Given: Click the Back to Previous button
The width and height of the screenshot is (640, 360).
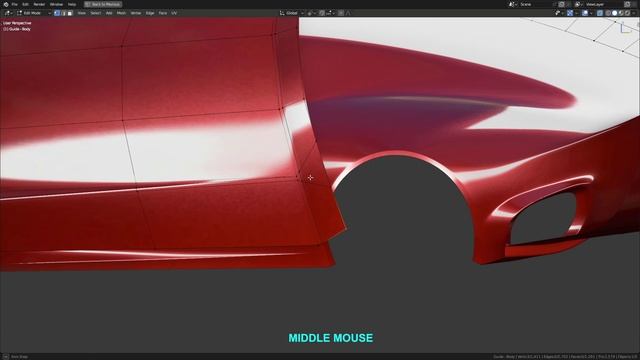Looking at the screenshot, I should 103,4.
